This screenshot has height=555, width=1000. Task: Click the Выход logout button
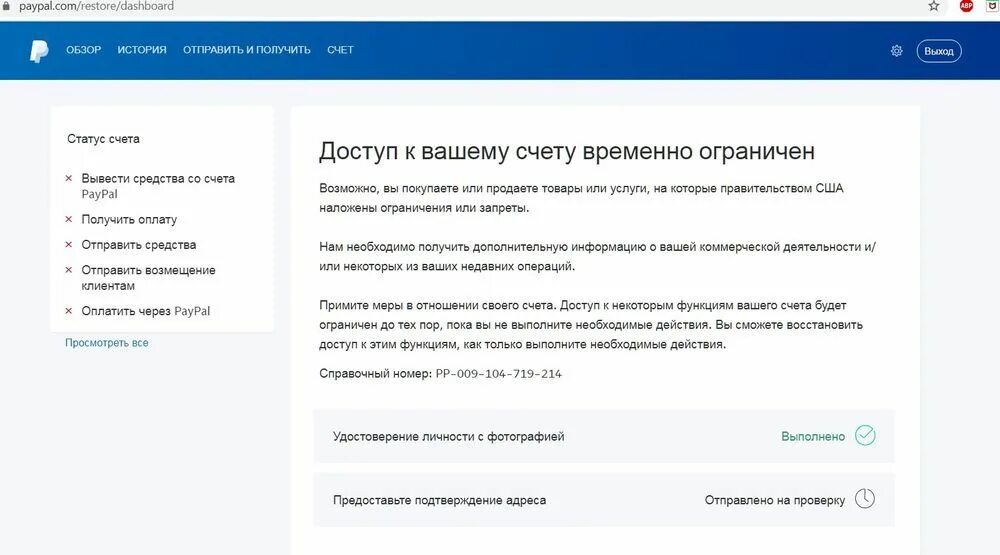tap(939, 51)
